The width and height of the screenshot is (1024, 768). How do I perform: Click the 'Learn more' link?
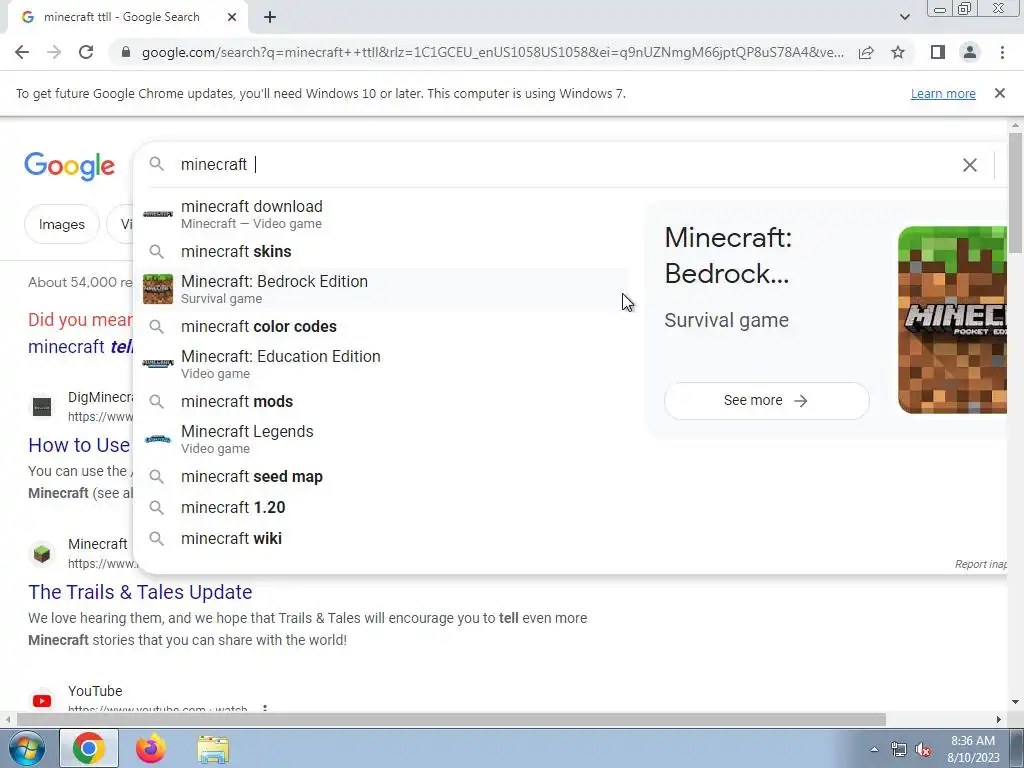[943, 93]
